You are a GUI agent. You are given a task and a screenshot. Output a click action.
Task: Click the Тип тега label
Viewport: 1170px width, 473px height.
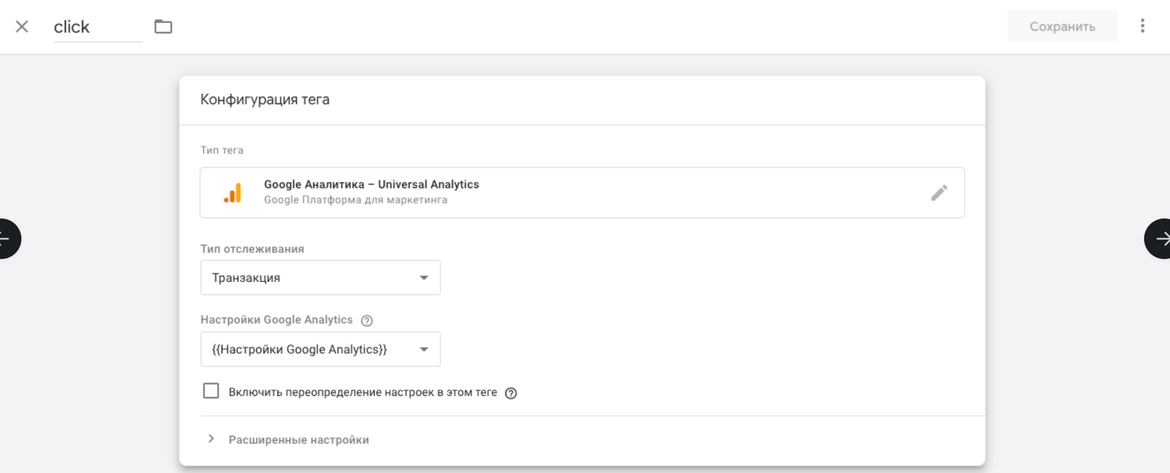pyautogui.click(x=222, y=150)
